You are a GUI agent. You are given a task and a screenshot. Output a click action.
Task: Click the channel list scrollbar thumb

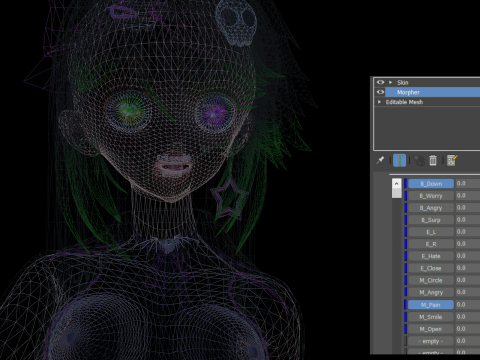[x=396, y=193]
